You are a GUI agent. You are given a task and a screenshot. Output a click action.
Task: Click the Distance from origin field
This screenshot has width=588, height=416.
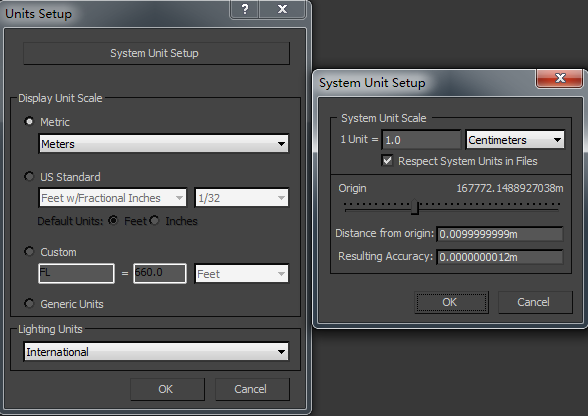[500, 234]
